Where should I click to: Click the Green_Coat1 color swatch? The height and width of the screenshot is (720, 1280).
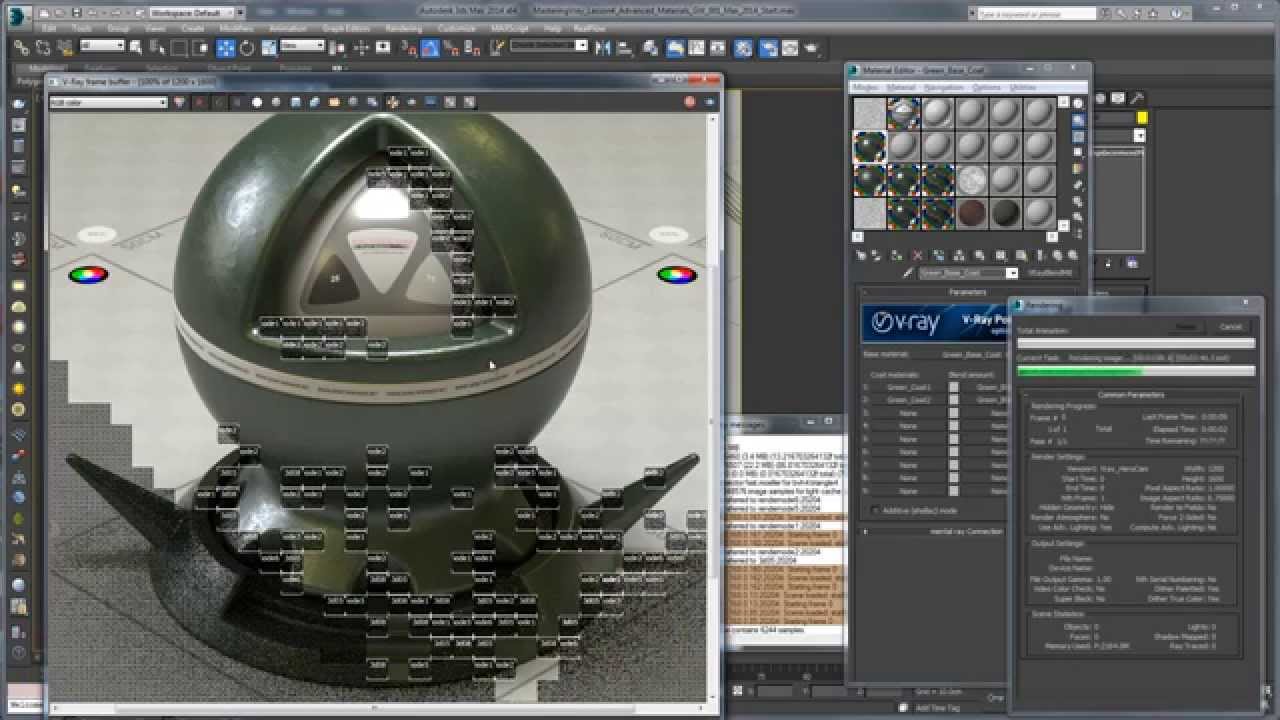click(x=954, y=387)
